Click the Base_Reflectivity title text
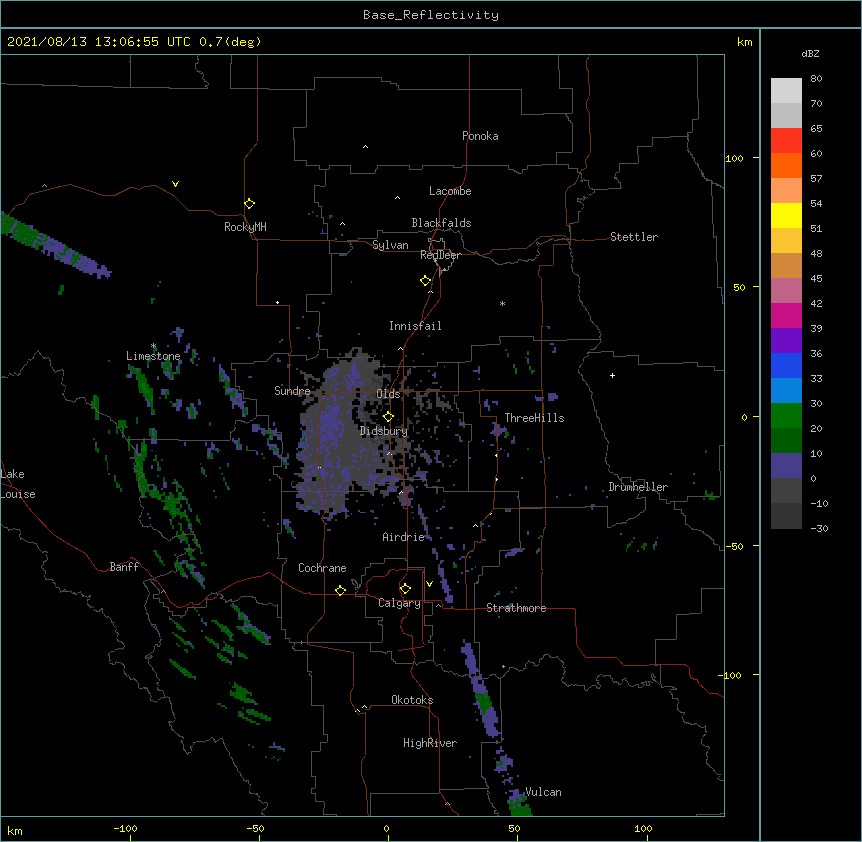The image size is (862, 842). coord(431,15)
